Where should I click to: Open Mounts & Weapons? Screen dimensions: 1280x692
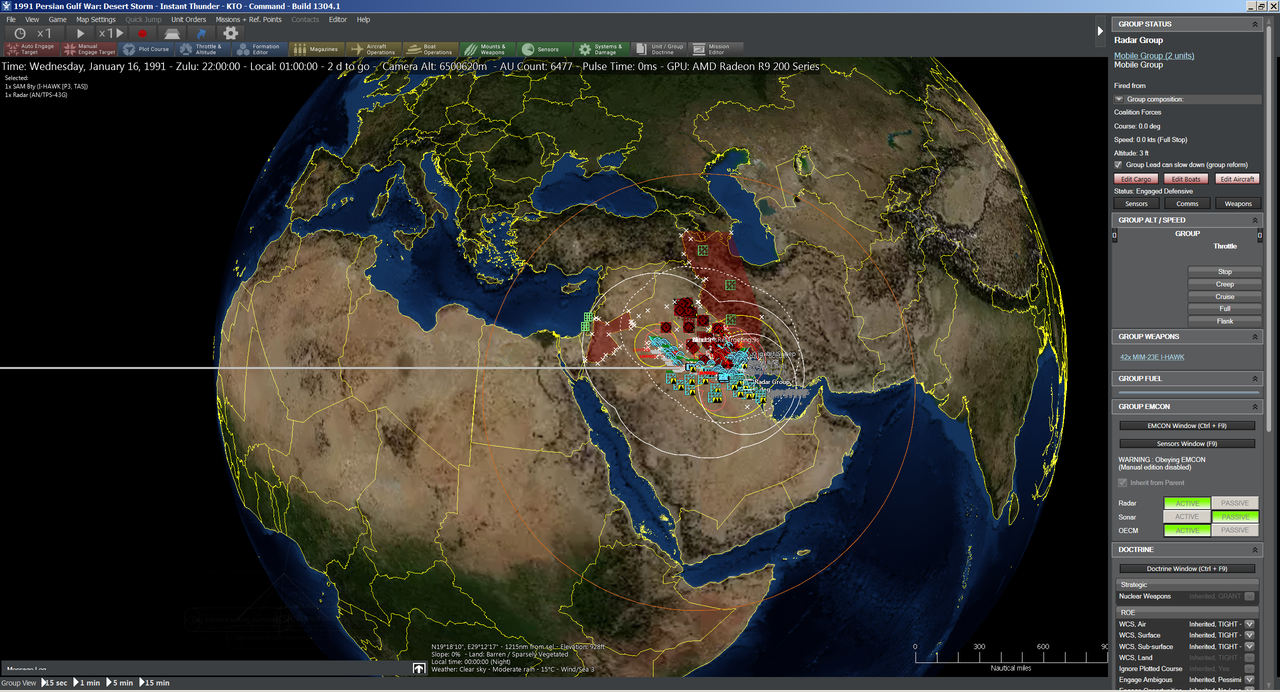point(488,49)
